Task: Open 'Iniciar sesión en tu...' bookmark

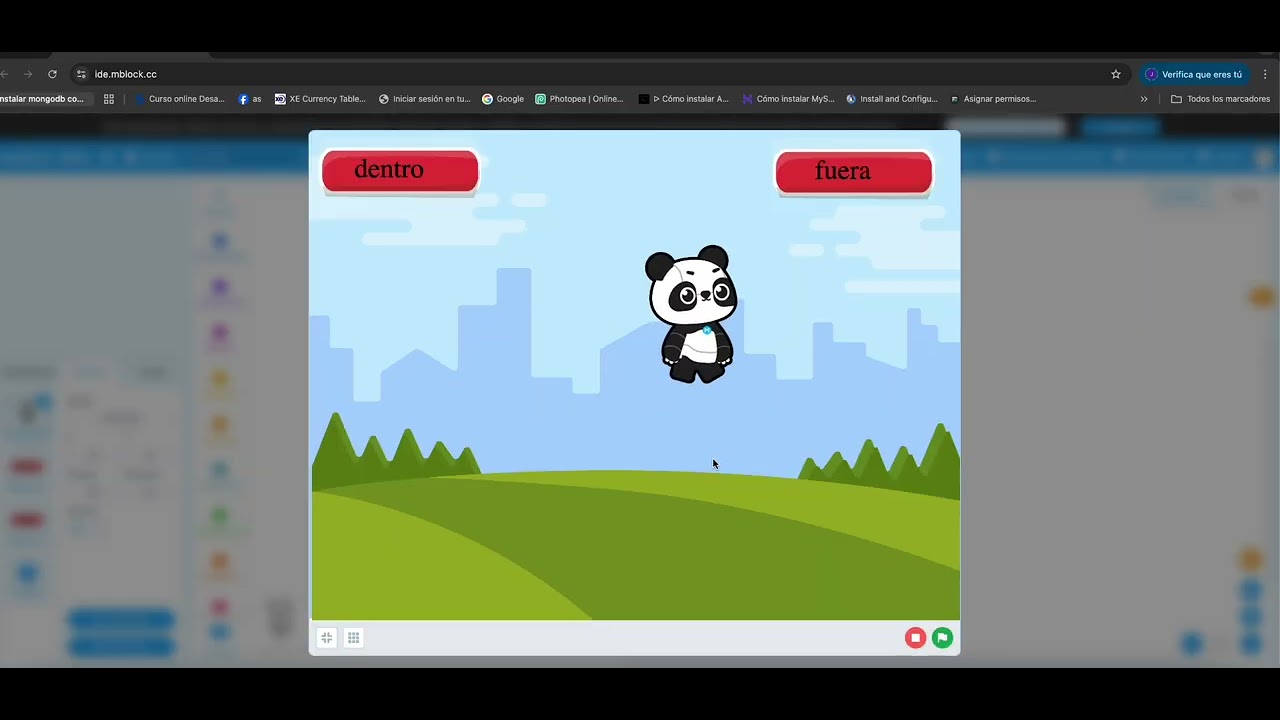Action: pos(424,99)
